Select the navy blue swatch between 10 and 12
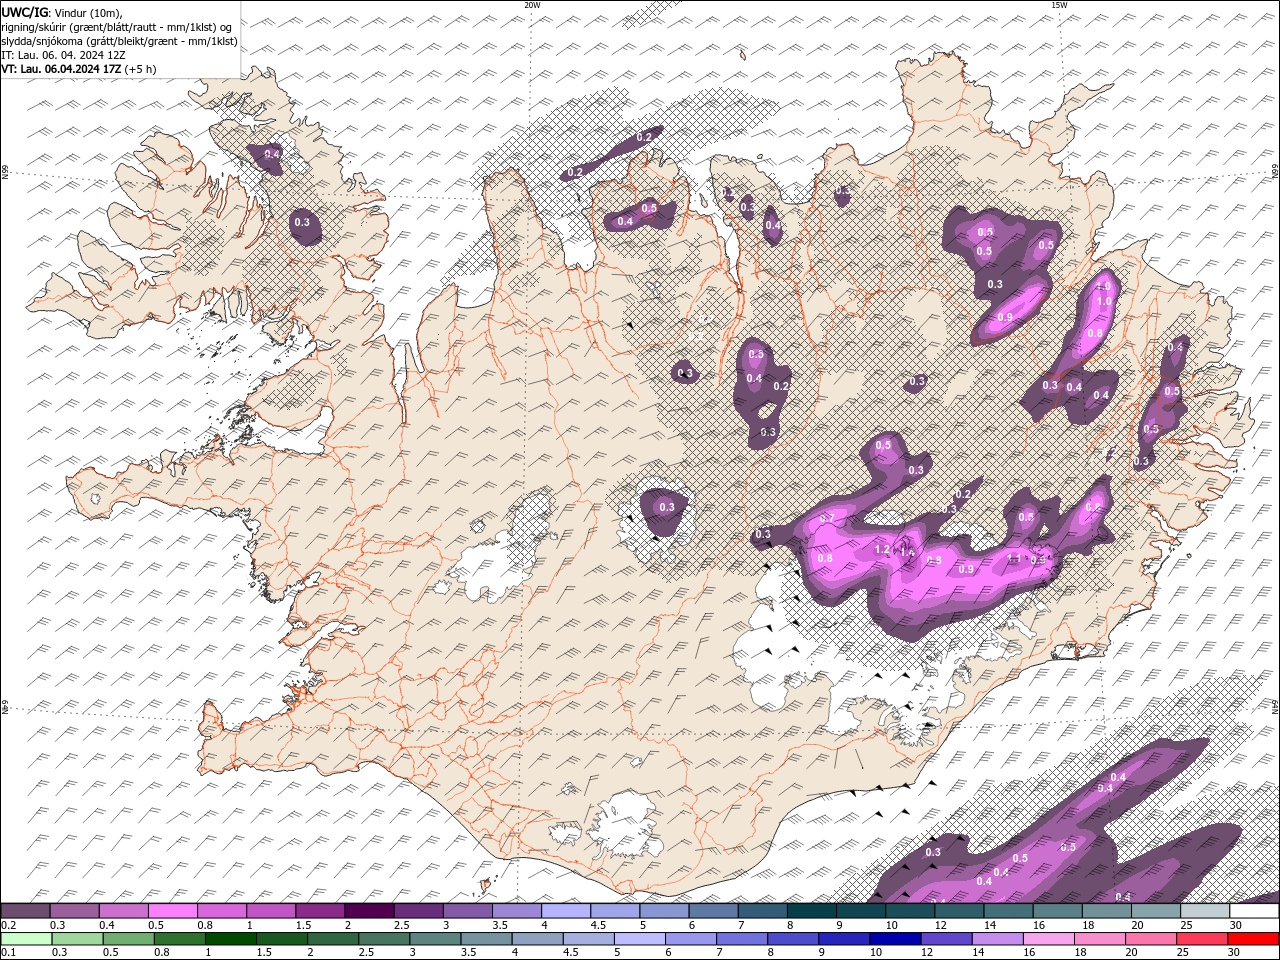The height and width of the screenshot is (960, 1280). click(x=894, y=939)
